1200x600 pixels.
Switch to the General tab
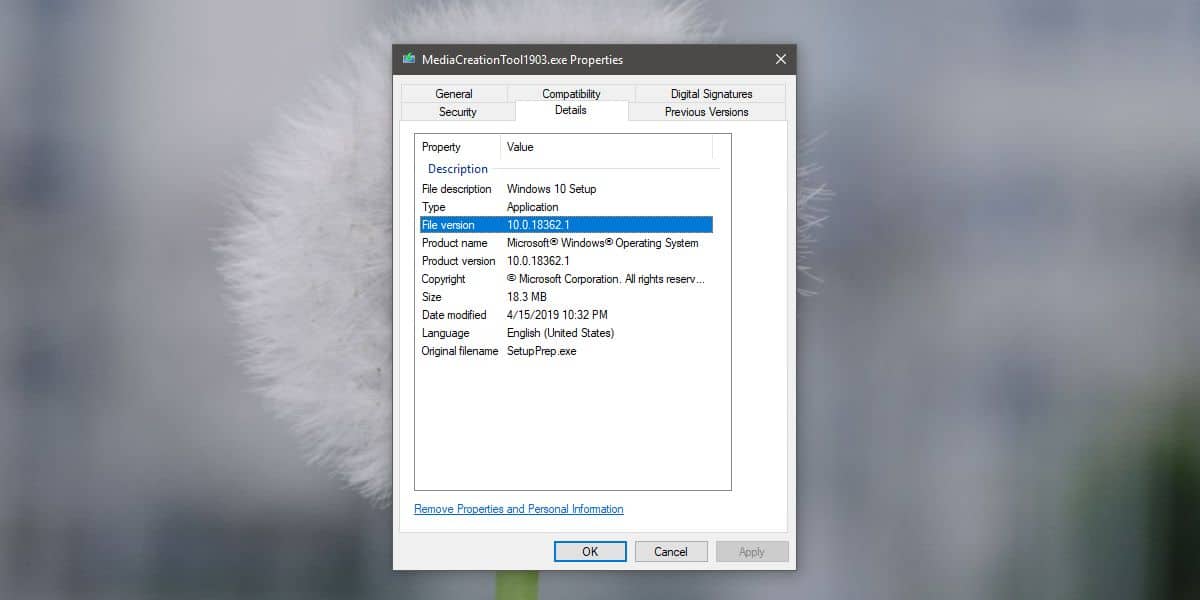[x=454, y=94]
